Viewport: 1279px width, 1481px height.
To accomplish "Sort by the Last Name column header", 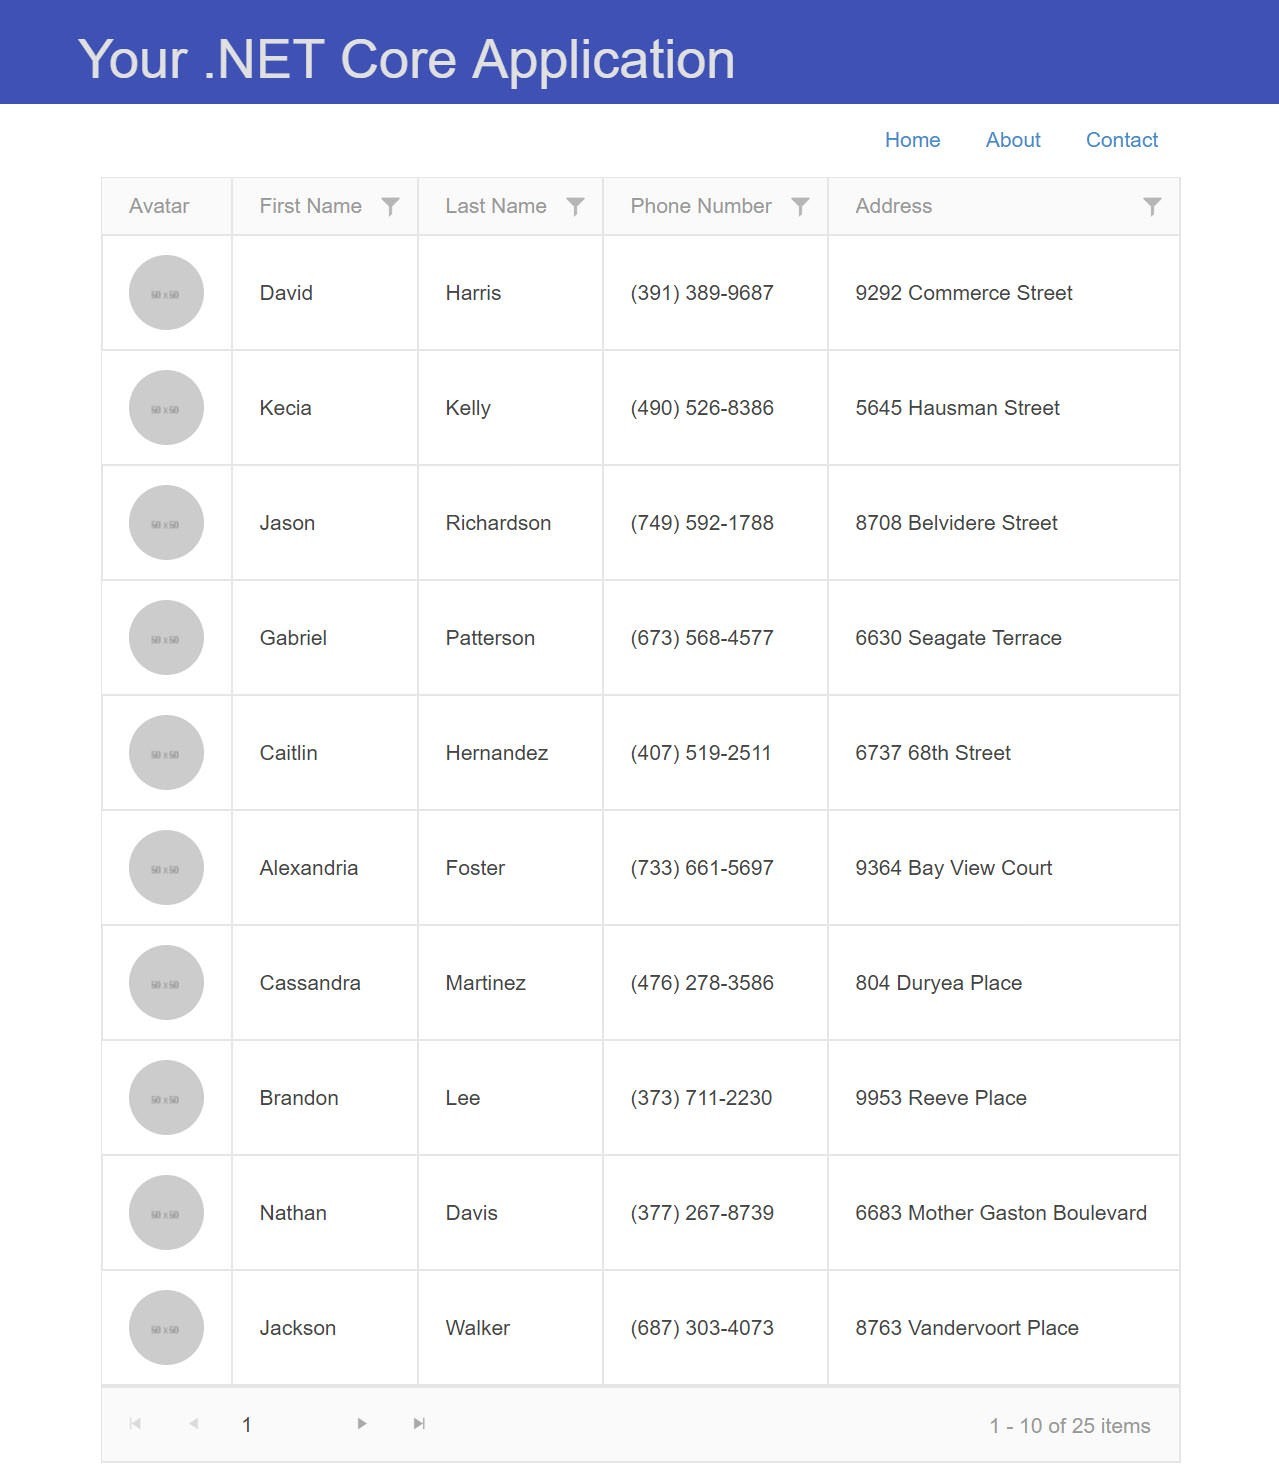I will (x=494, y=206).
